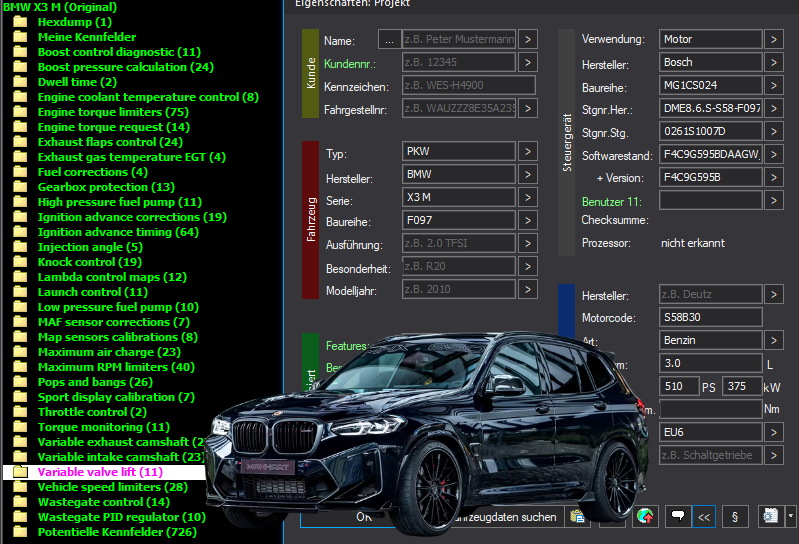This screenshot has width=799, height=544.
Task: Click folder icon beside Torque monitoring (11)
Action: pyautogui.click(x=20, y=427)
